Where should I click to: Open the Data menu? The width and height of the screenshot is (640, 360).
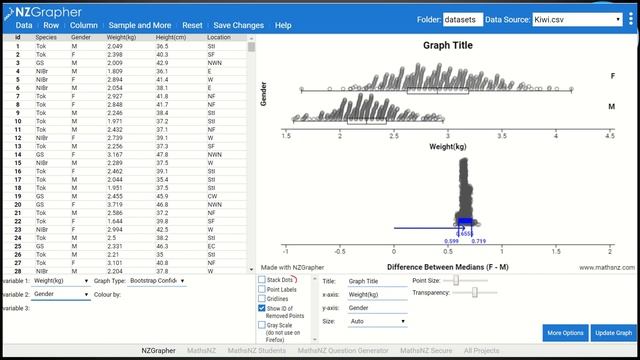pyautogui.click(x=24, y=25)
